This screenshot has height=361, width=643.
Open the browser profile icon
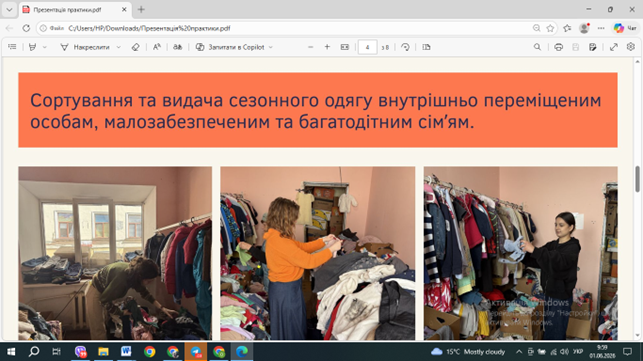click(x=584, y=28)
